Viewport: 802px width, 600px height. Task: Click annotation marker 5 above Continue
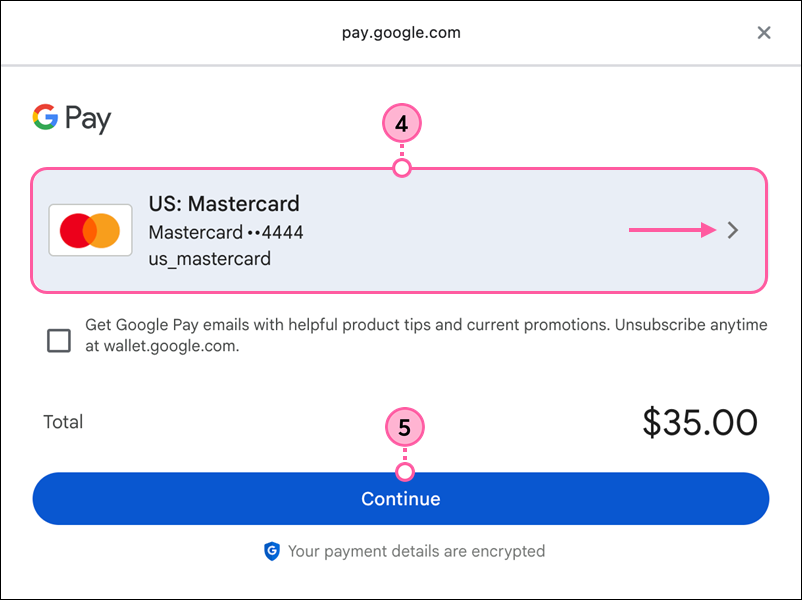point(404,427)
